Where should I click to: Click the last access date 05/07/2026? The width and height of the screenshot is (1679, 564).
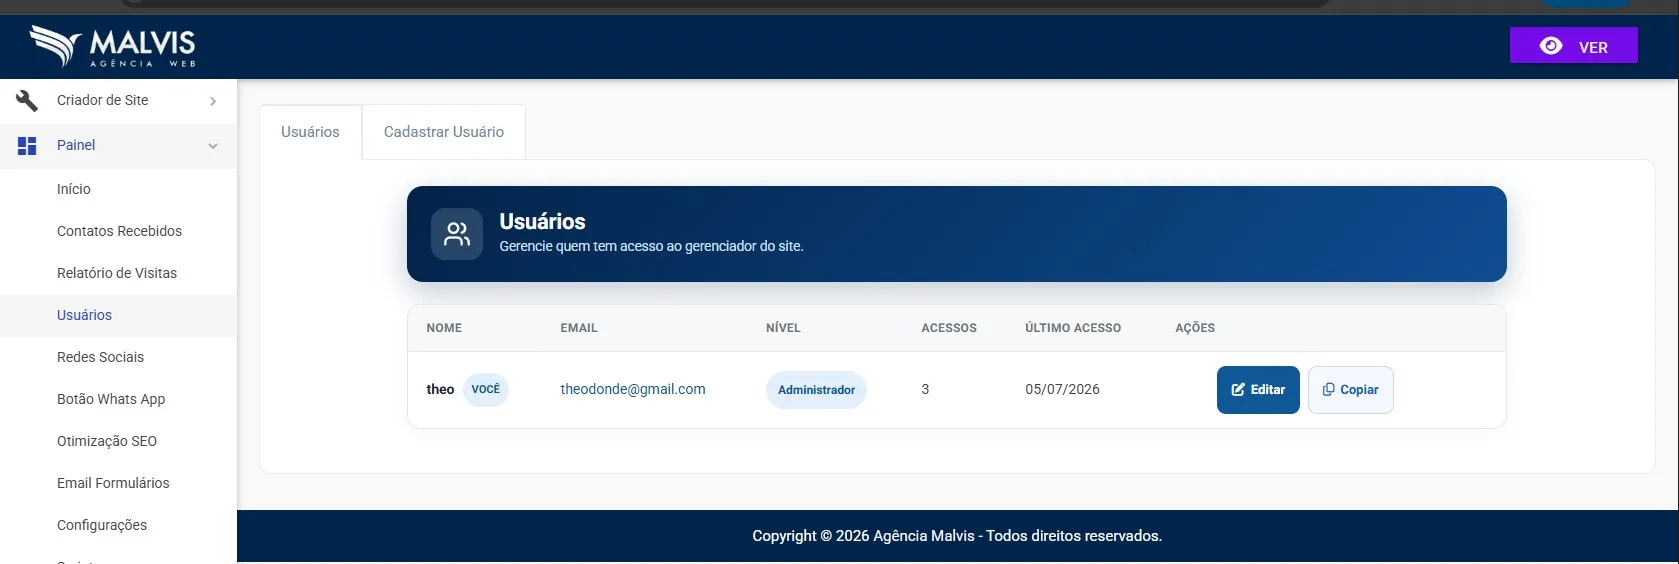tap(1062, 389)
